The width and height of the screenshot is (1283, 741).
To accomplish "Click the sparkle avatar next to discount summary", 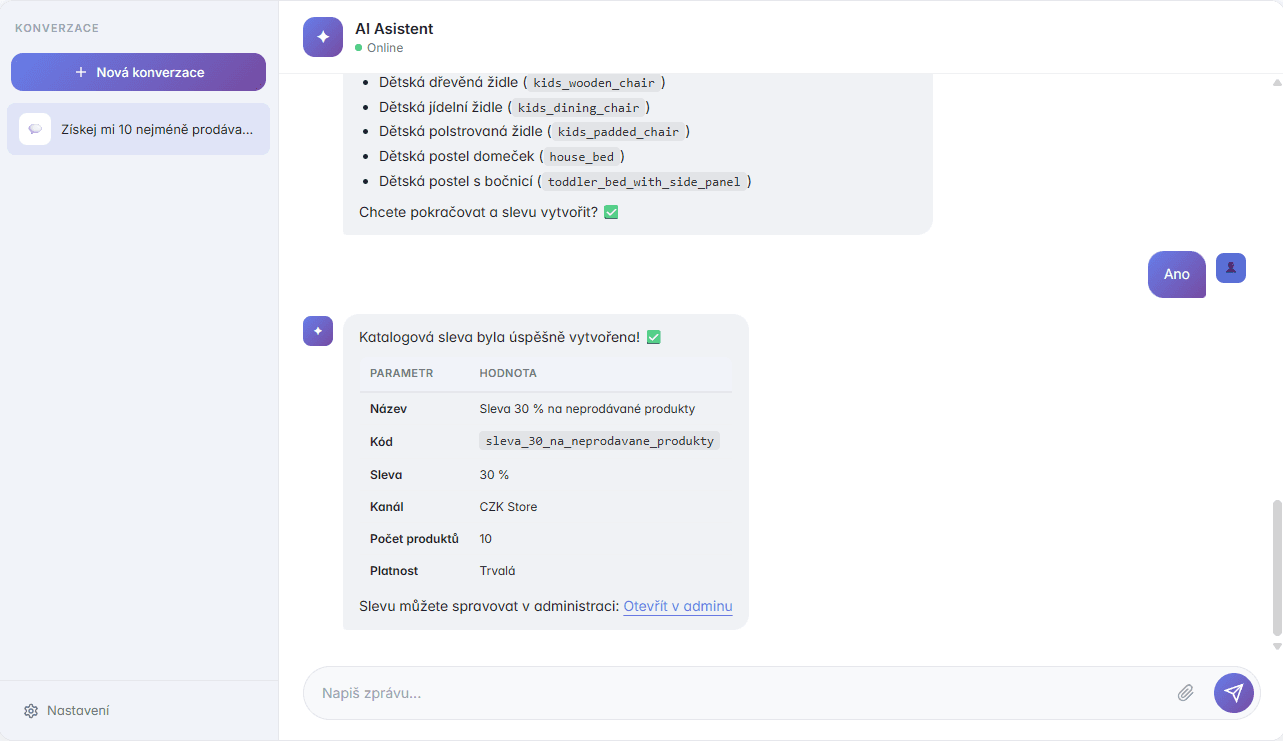I will coord(317,330).
